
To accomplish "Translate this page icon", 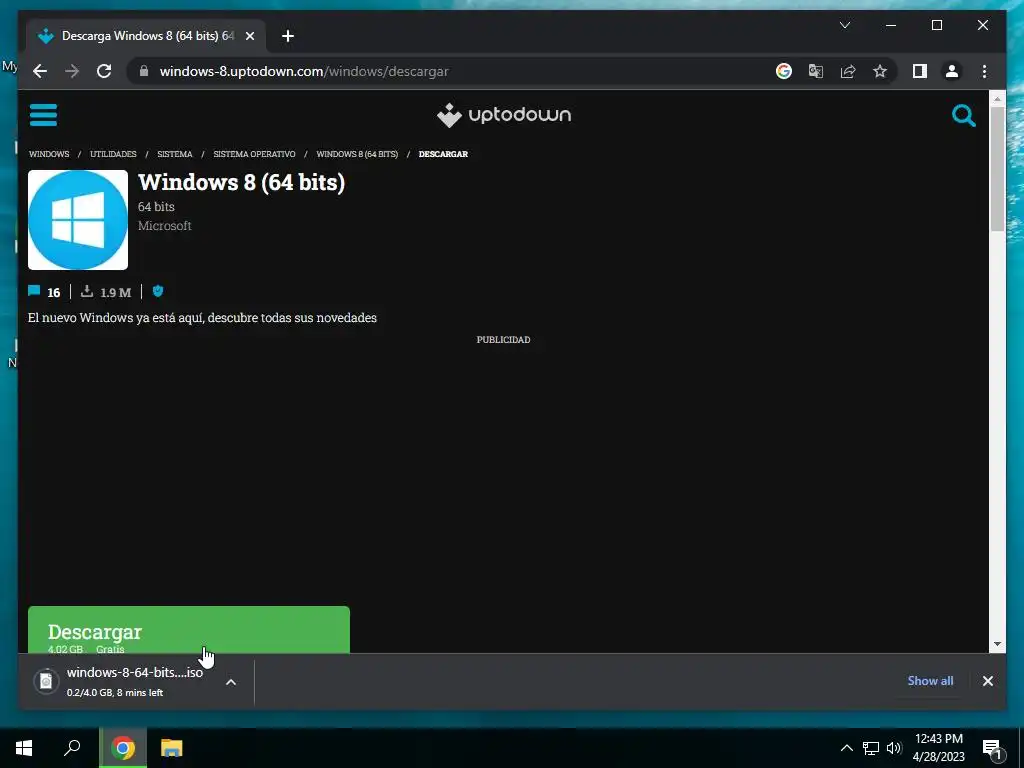I will tap(816, 71).
